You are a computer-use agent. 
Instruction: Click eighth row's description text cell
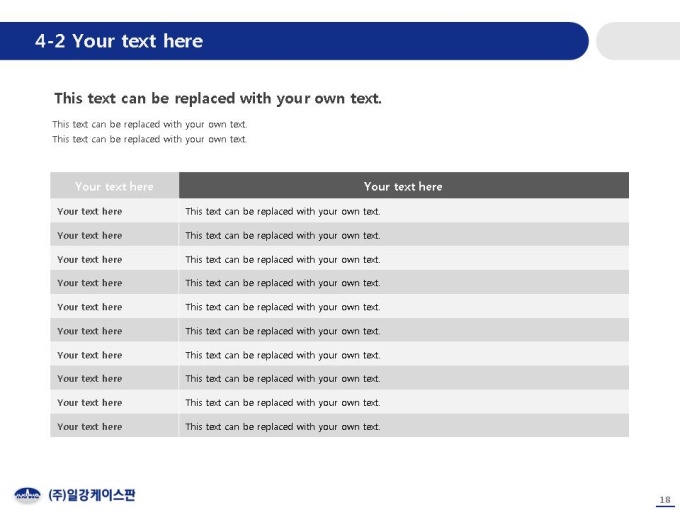404,378
